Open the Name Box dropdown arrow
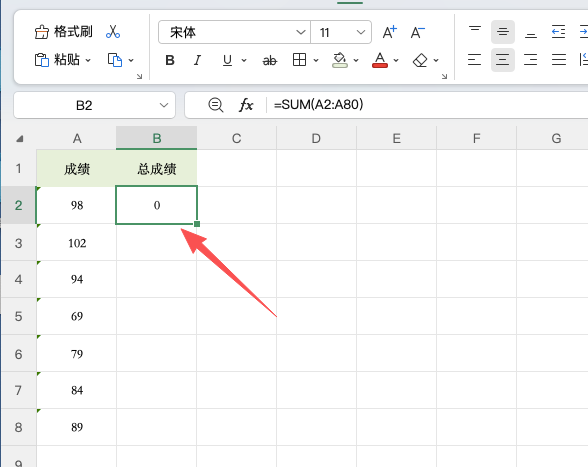Image resolution: width=588 pixels, height=467 pixels. [x=164, y=105]
